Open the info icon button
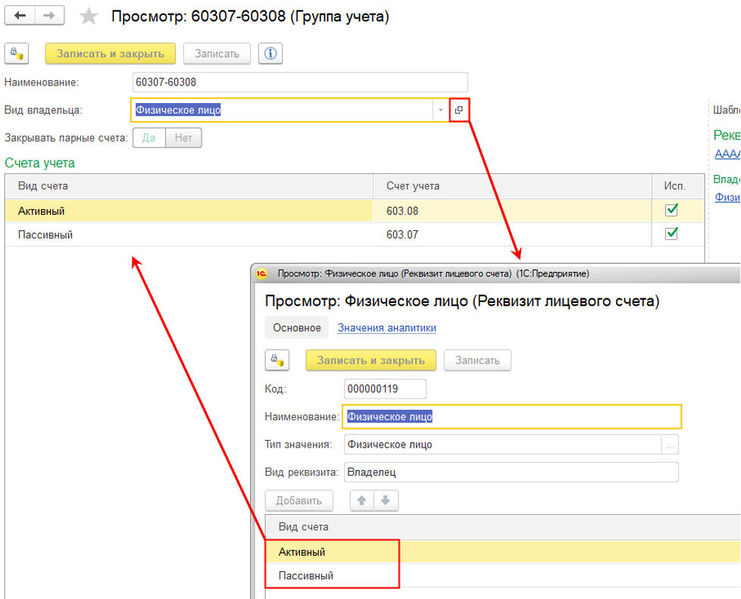This screenshot has height=599, width=741. point(269,54)
